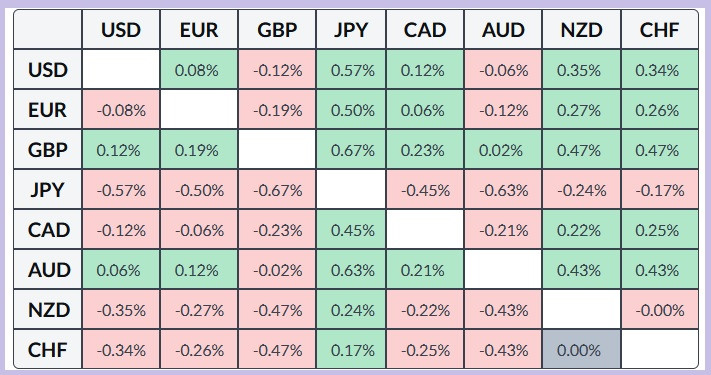The width and height of the screenshot is (711, 375).
Task: Select the NZD column header
Action: click(581, 29)
